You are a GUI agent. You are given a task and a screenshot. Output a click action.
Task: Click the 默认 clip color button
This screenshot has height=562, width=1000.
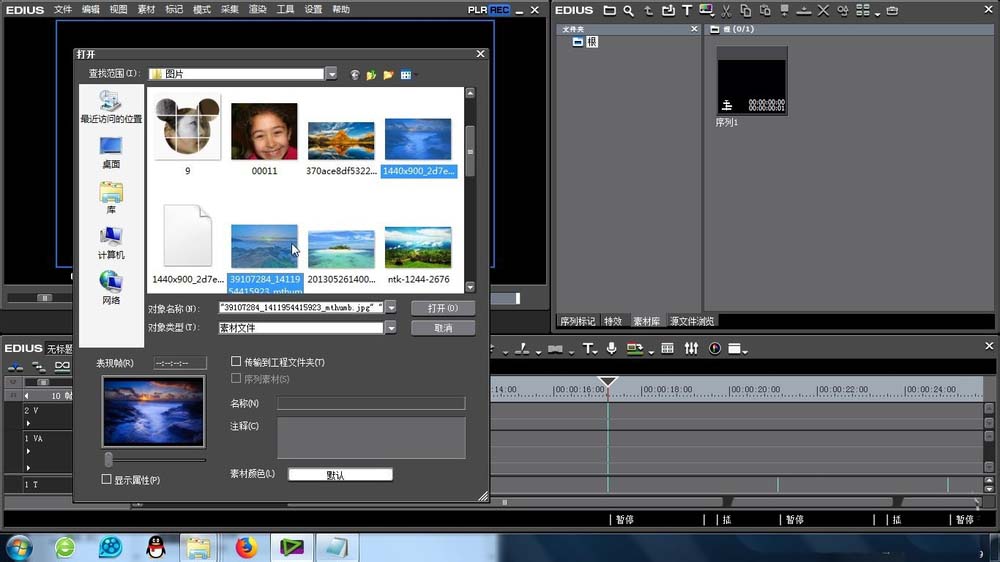[x=340, y=475]
